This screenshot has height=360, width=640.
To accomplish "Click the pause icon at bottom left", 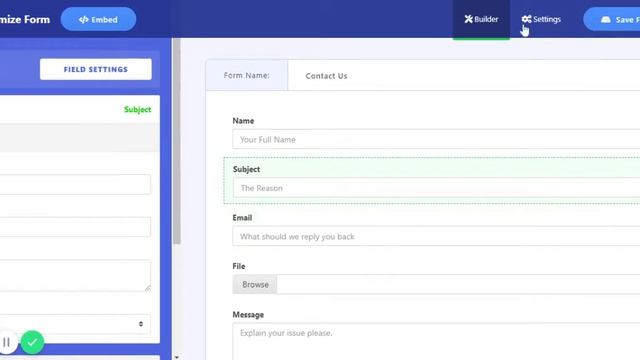I will (7, 342).
